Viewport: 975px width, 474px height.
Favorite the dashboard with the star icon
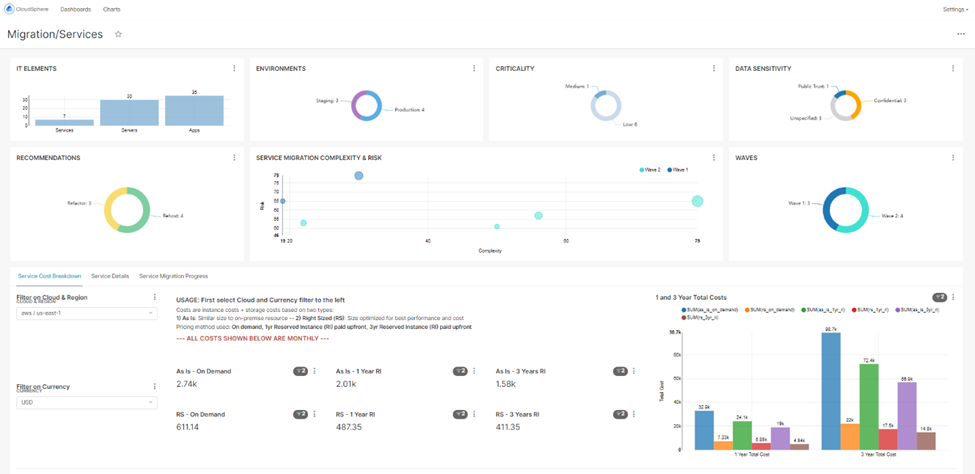[118, 34]
